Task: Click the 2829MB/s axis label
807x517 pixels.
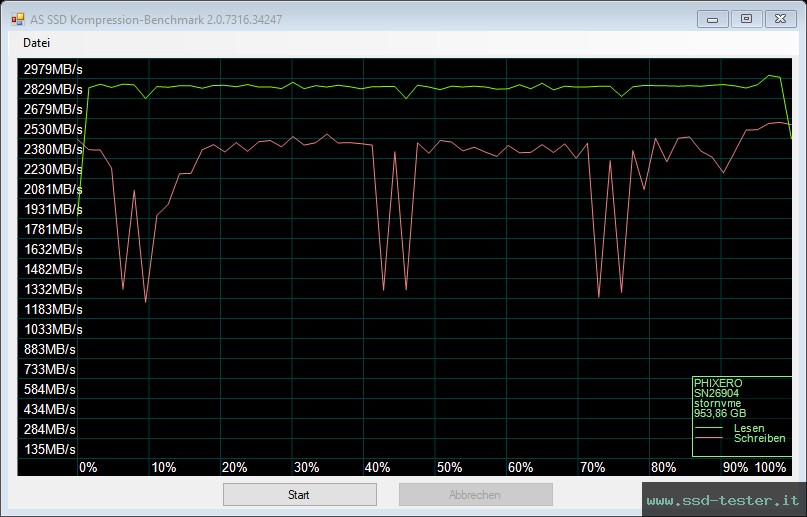Action: (x=53, y=89)
